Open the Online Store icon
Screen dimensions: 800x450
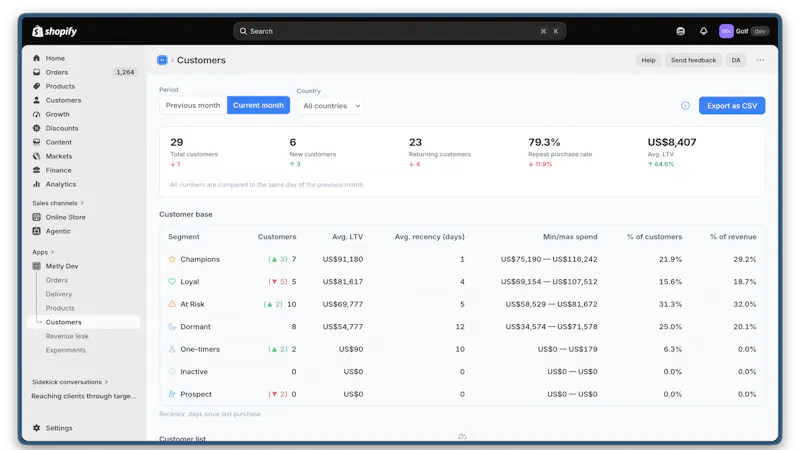(x=36, y=217)
